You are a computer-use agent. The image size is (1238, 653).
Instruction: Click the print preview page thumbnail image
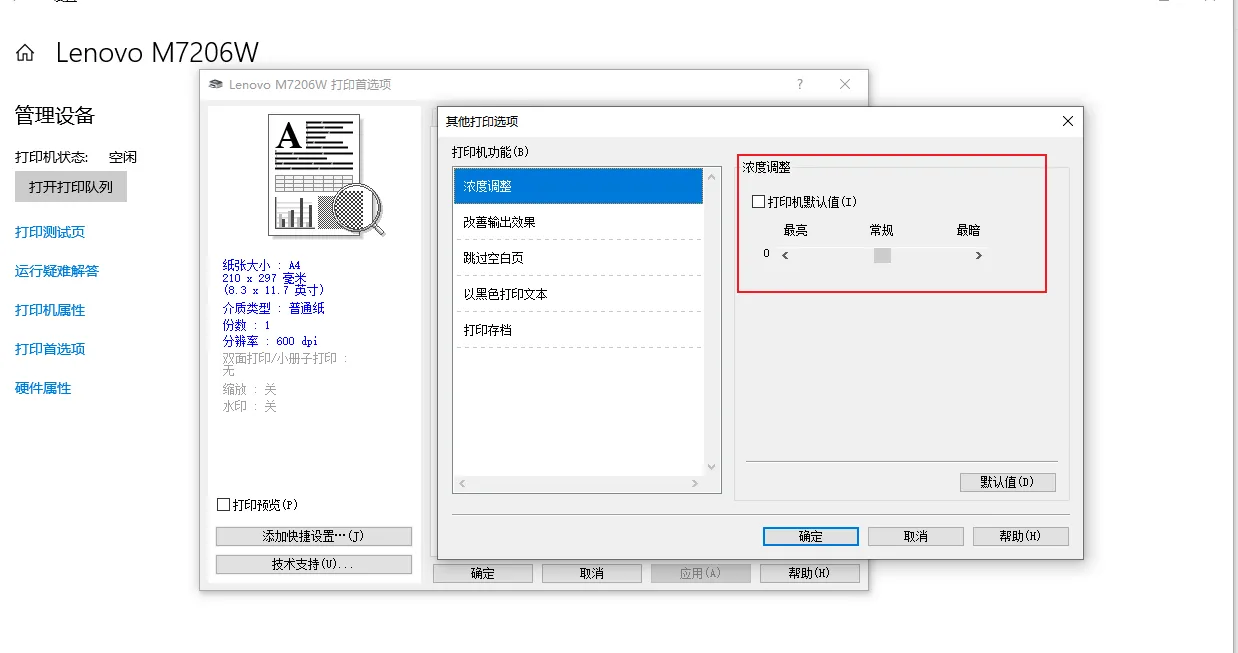pyautogui.click(x=327, y=176)
